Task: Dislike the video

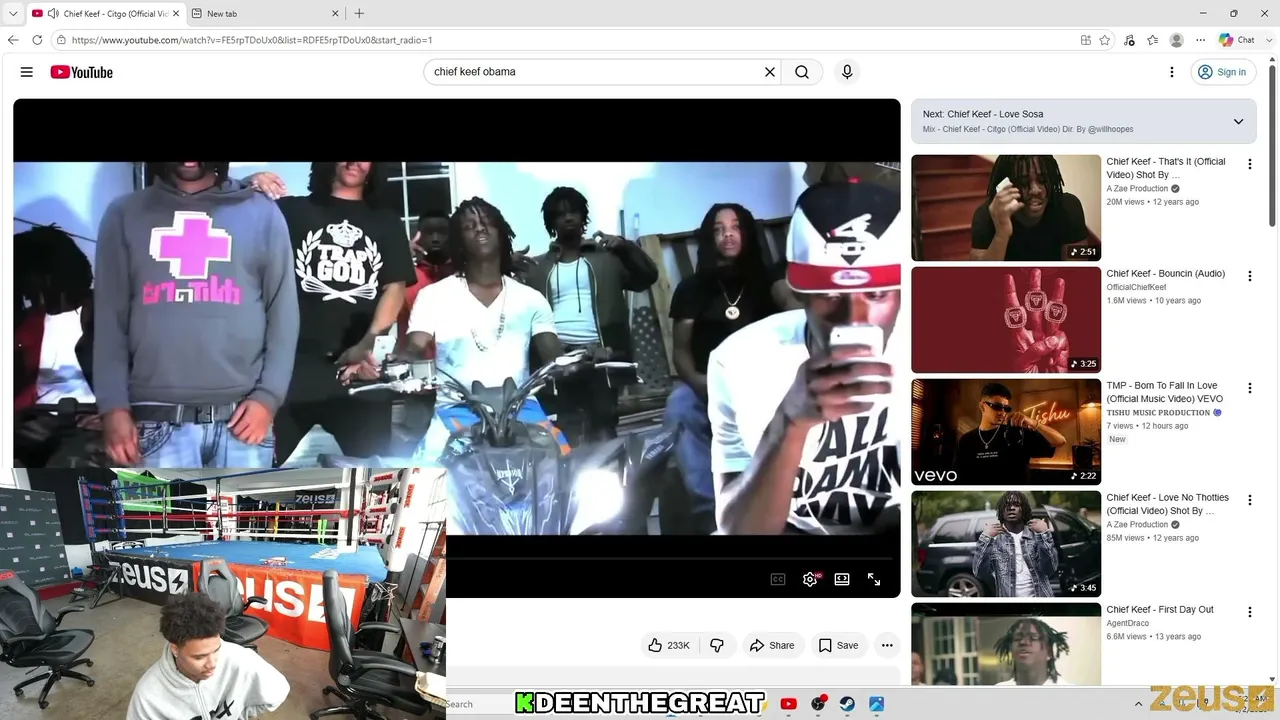Action: click(x=717, y=645)
